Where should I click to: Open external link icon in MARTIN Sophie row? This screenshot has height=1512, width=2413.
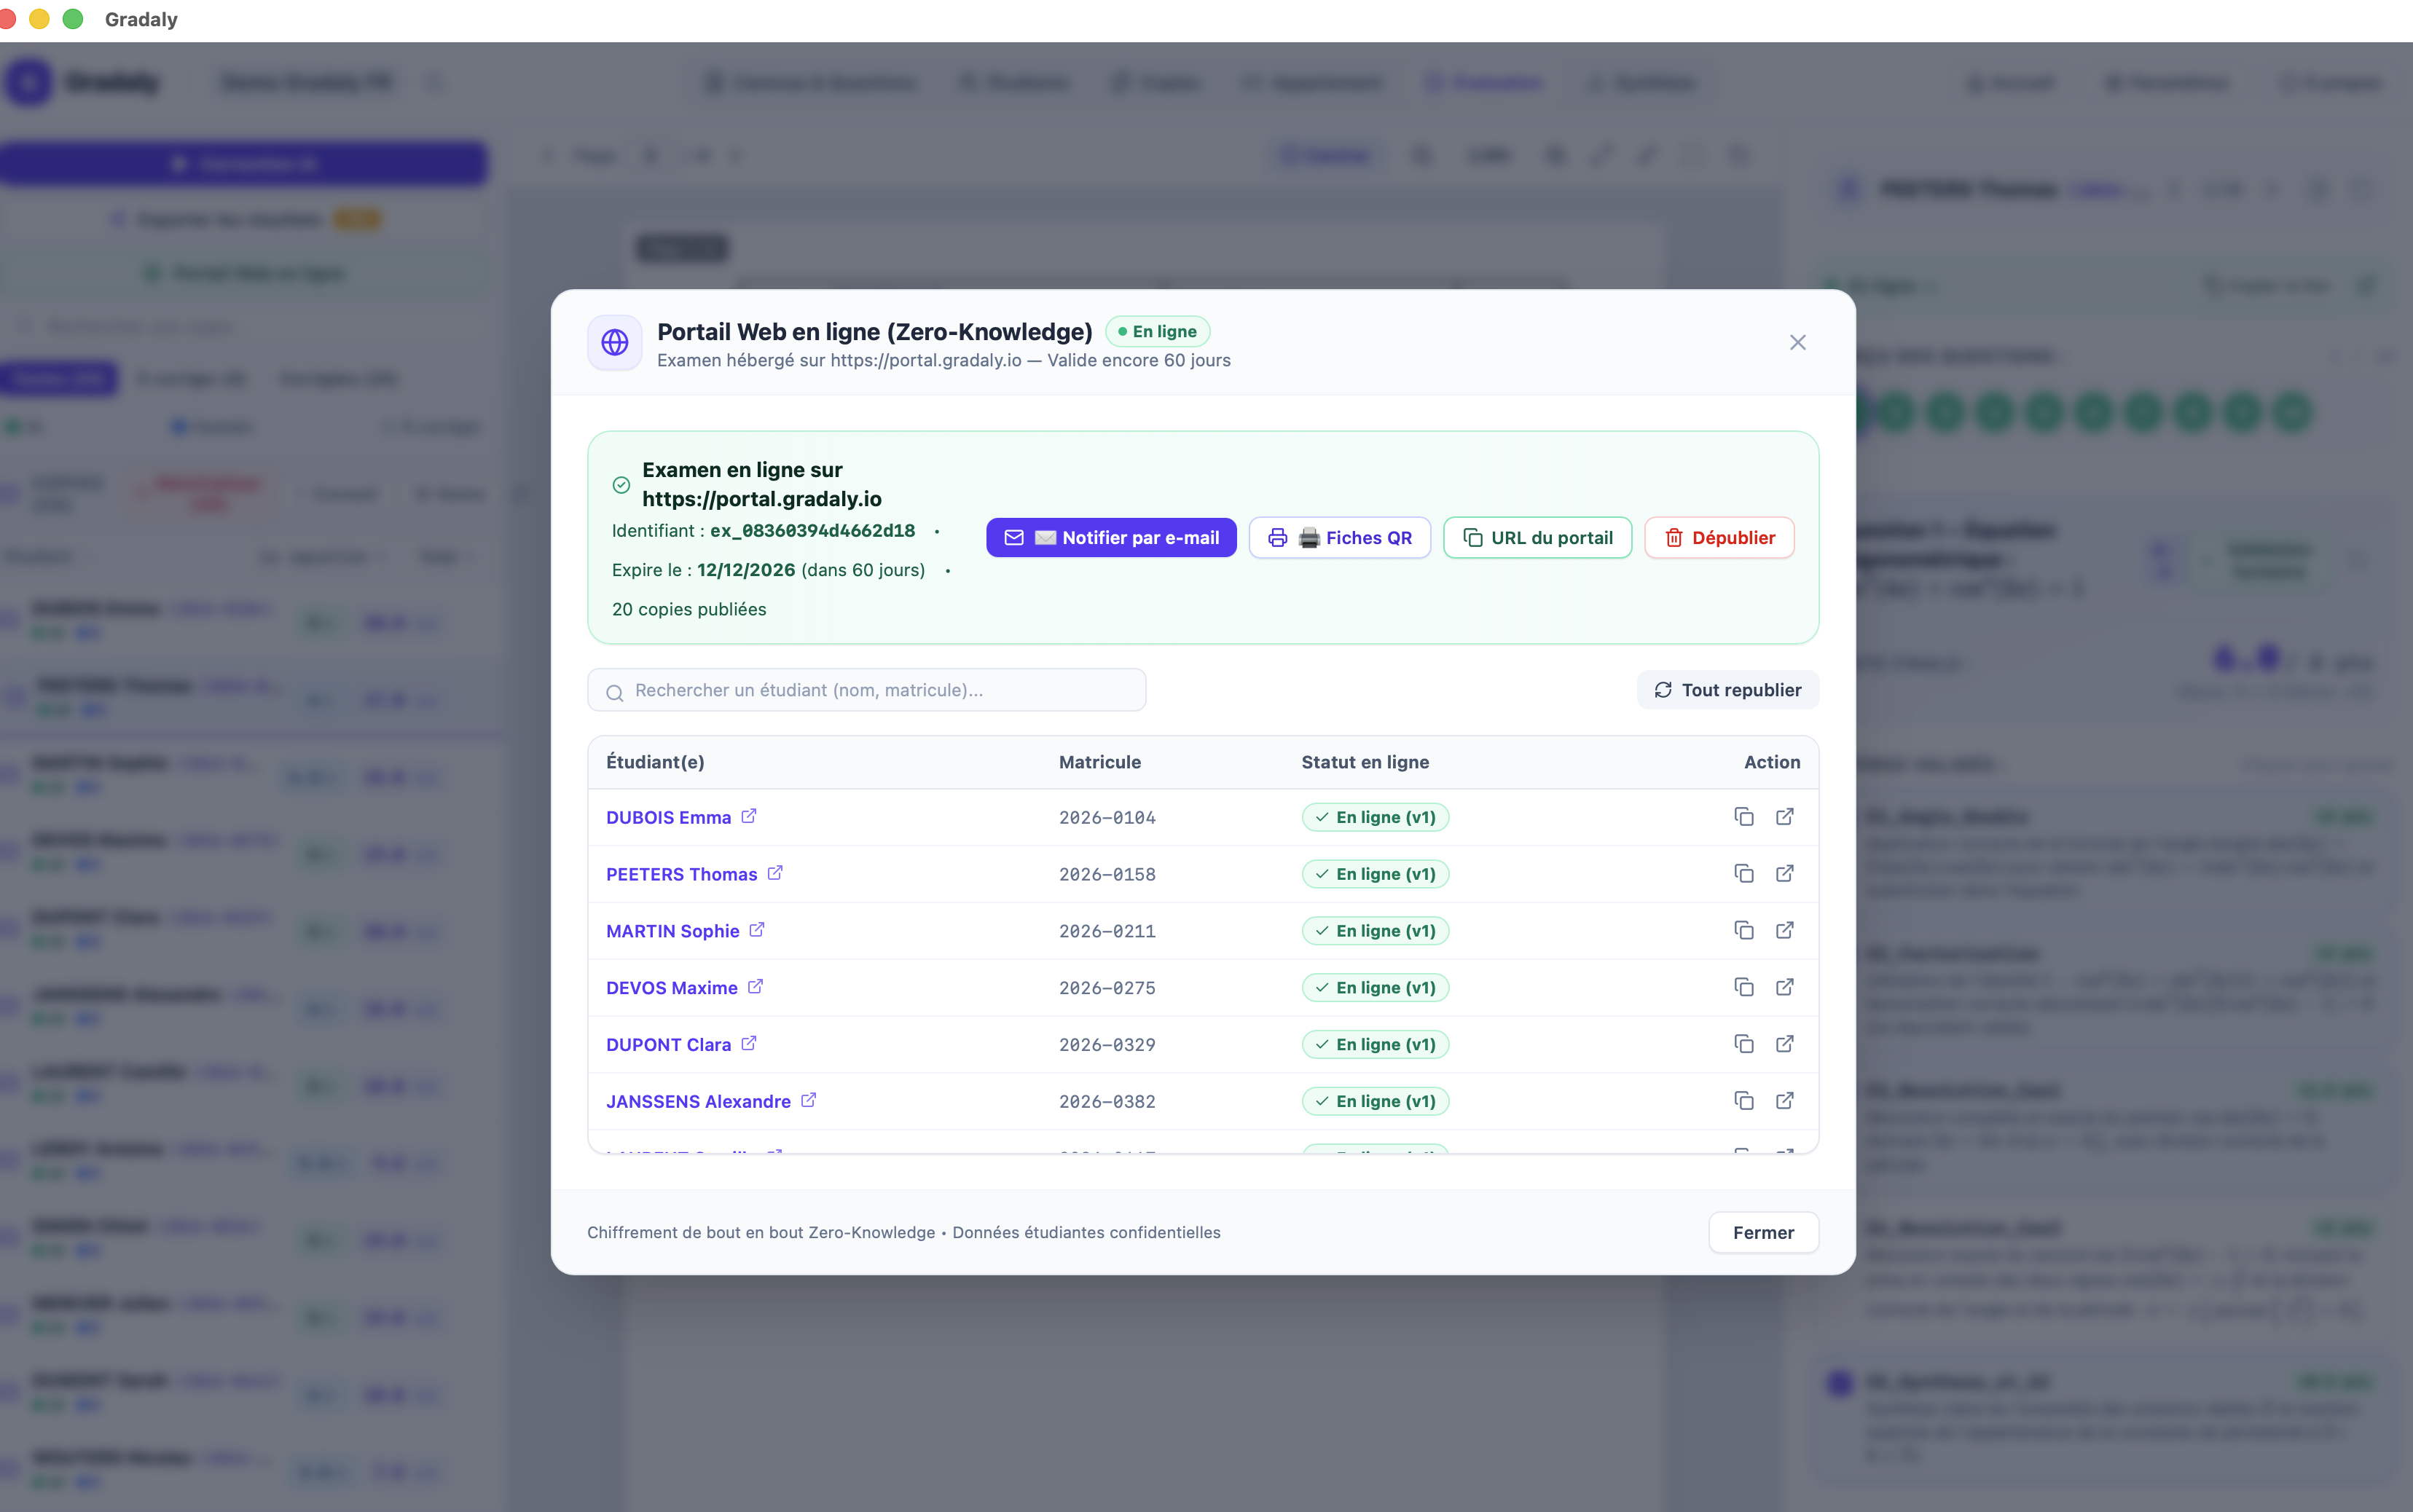pos(1784,931)
